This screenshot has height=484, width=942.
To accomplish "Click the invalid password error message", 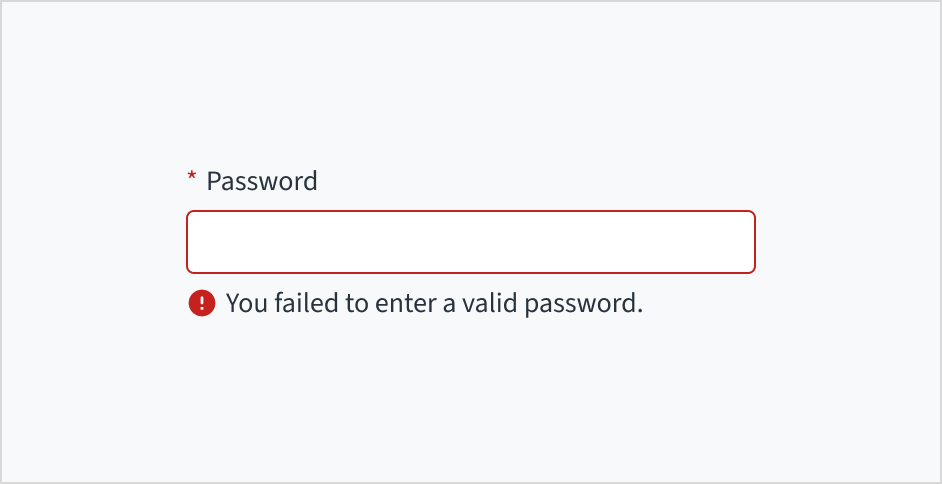I will pyautogui.click(x=434, y=303).
